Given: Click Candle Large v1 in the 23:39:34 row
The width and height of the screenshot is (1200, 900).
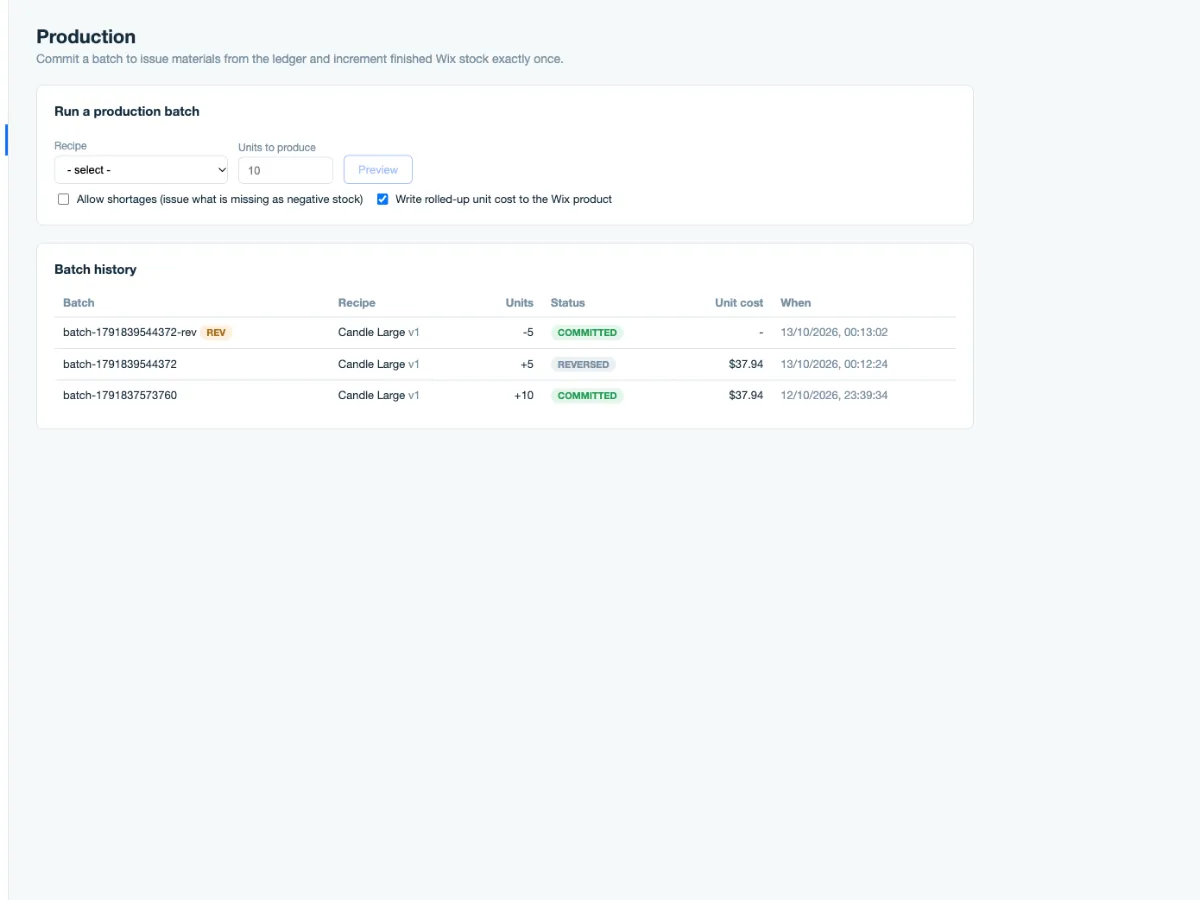Looking at the screenshot, I should coord(379,395).
